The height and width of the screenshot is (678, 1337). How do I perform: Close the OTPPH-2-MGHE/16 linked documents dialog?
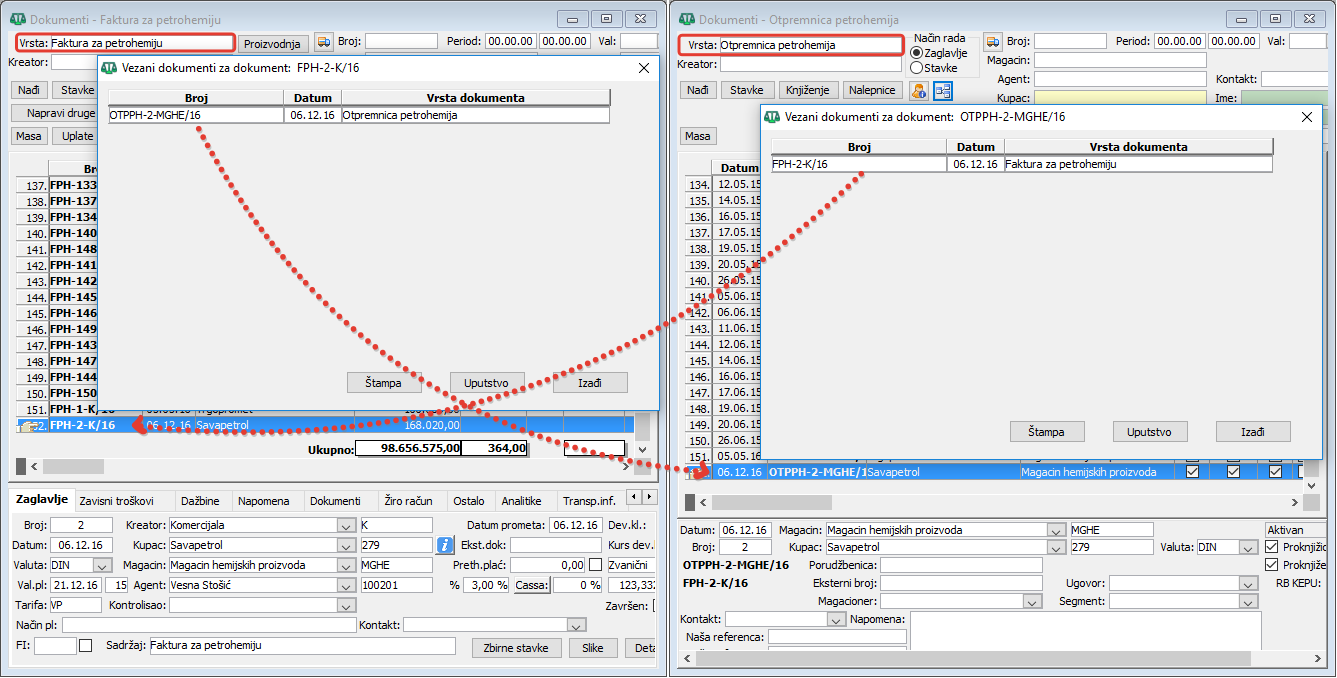1306,117
